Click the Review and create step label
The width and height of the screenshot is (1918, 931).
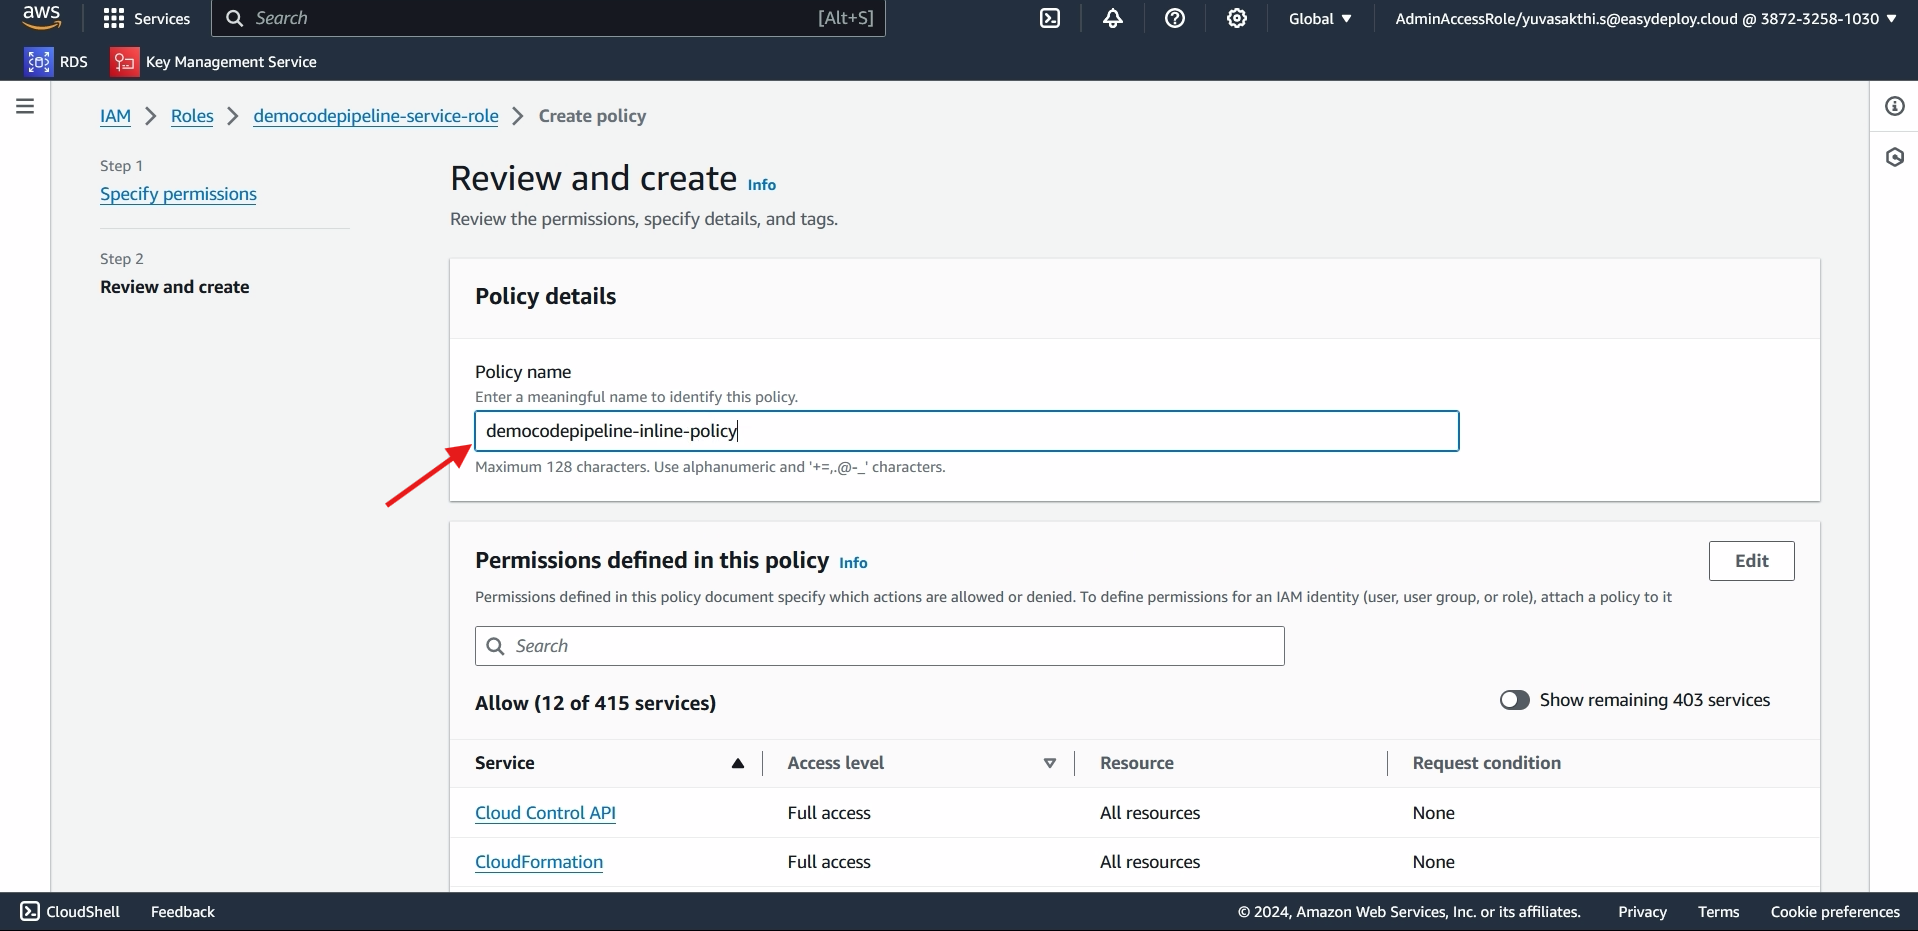(175, 287)
